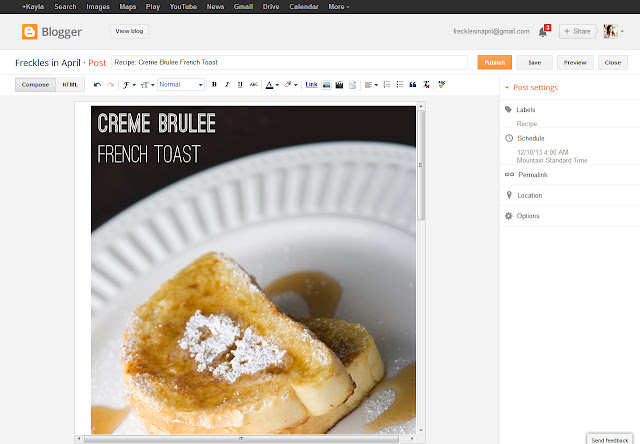The width and height of the screenshot is (640, 444).
Task: Click the Insert jump break icon
Action: pyautogui.click(x=352, y=85)
